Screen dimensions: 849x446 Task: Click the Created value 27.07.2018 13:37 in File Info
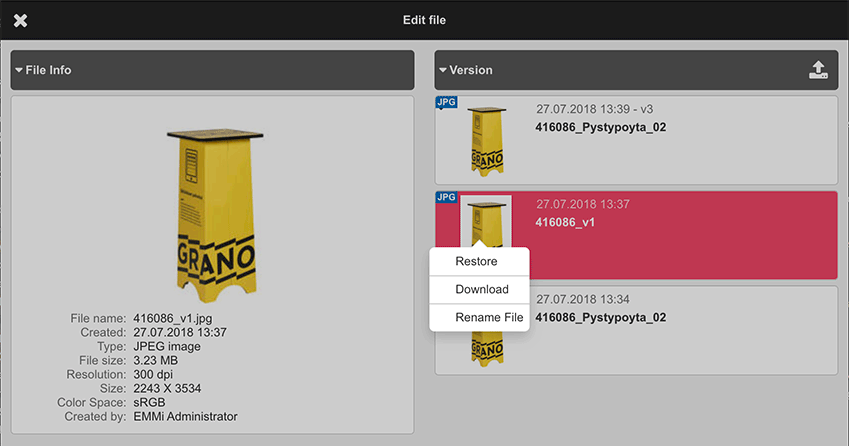[180, 332]
